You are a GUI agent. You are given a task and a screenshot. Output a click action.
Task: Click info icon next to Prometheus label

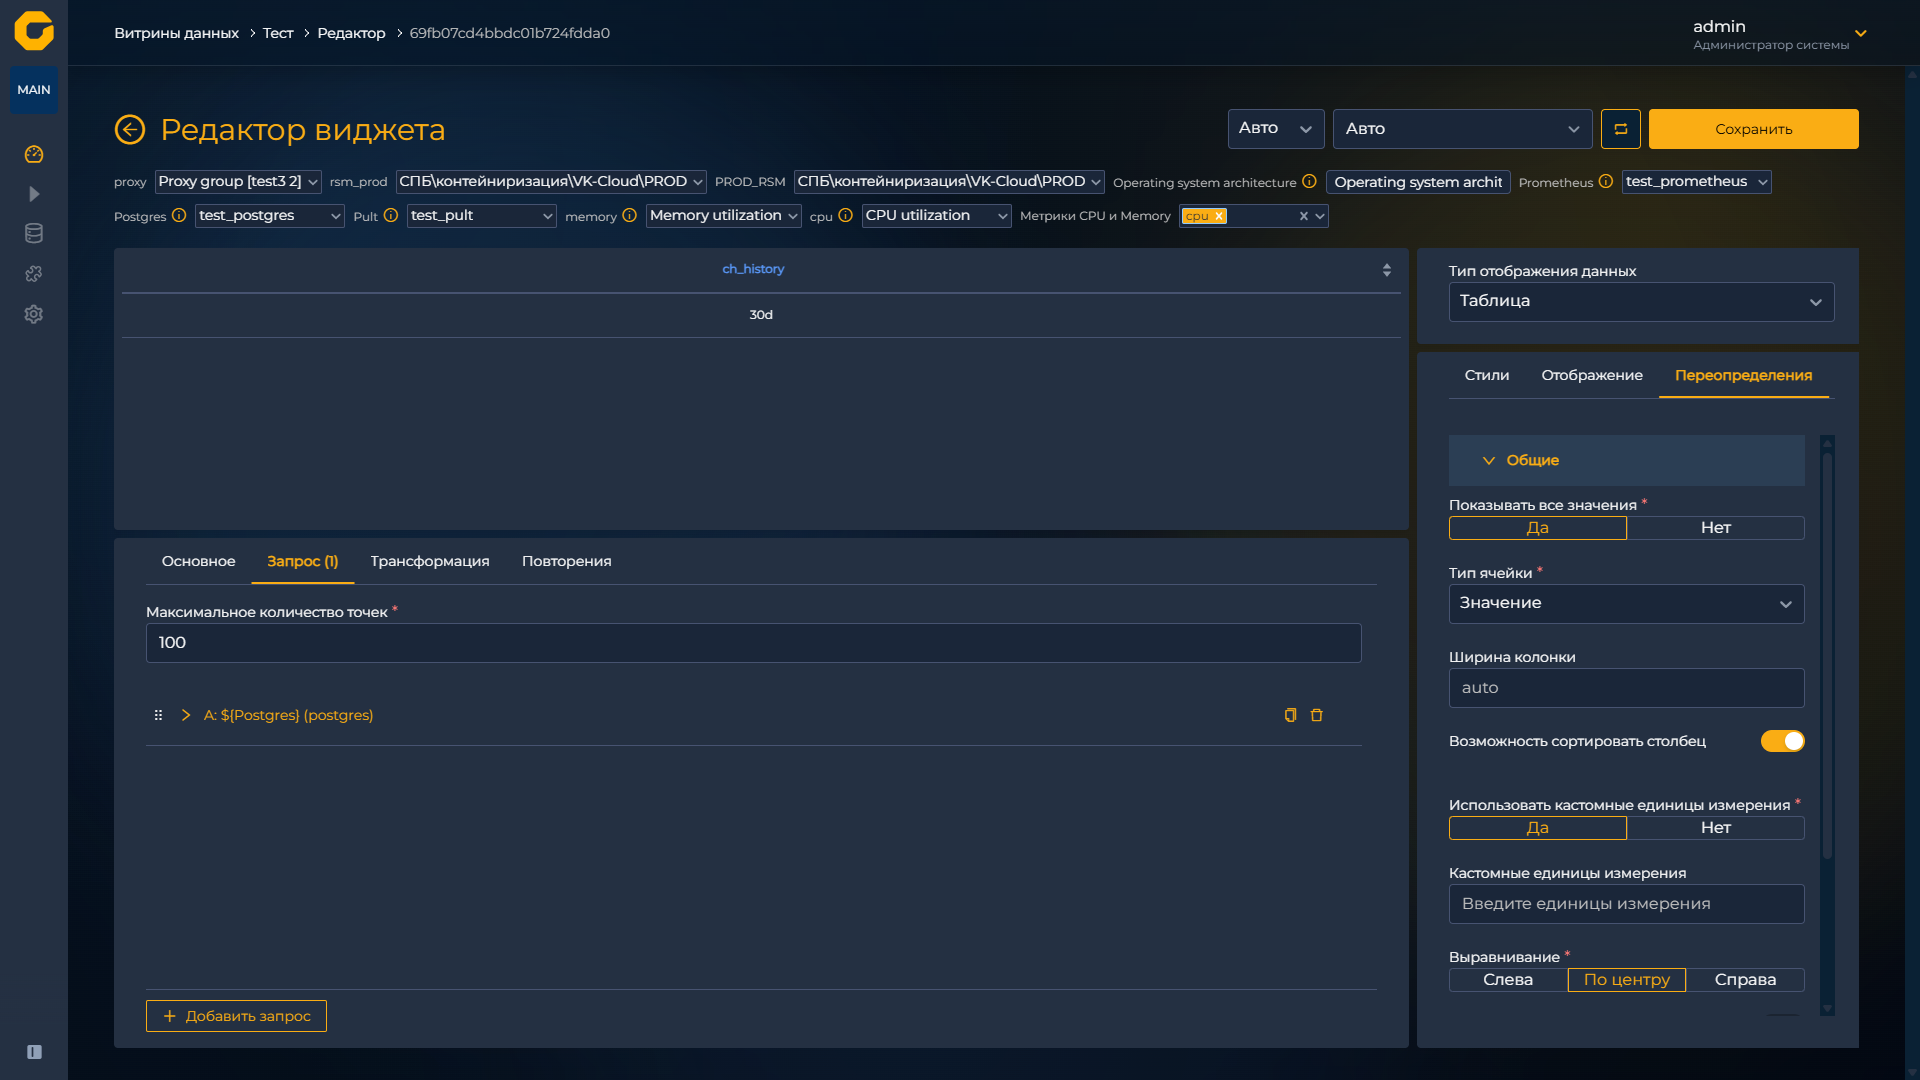click(x=1606, y=181)
